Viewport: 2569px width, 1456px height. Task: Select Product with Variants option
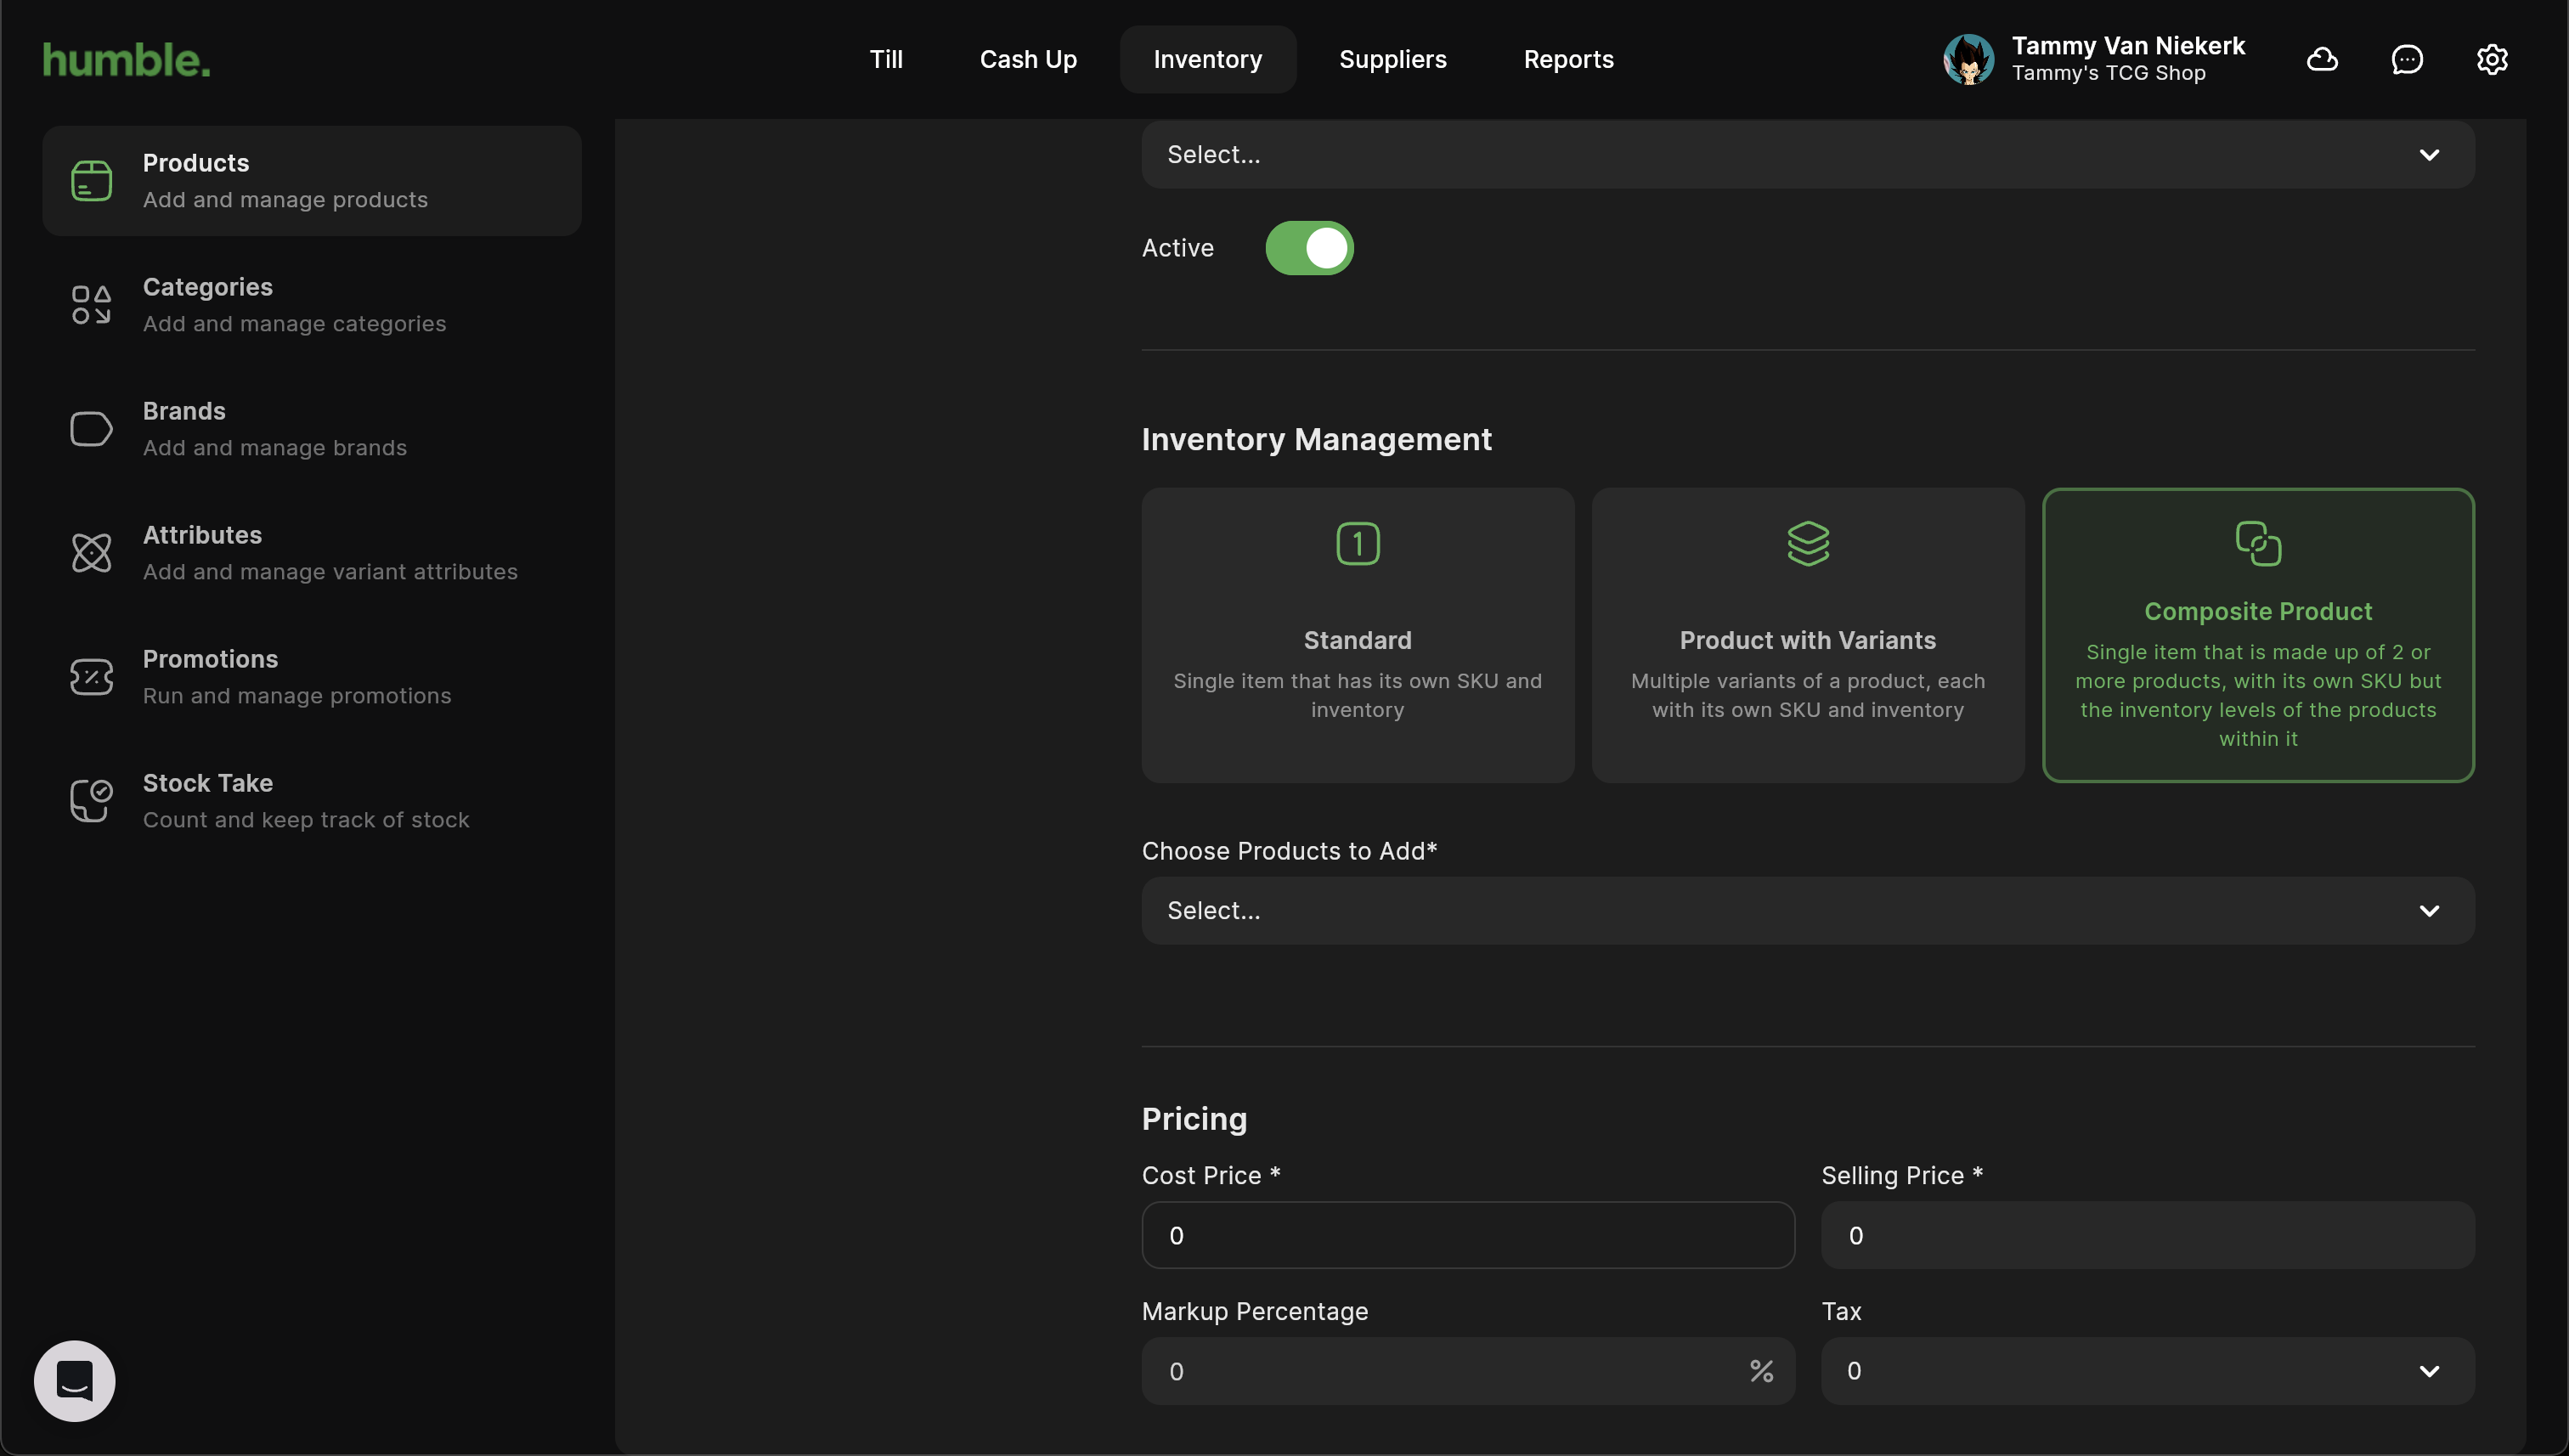[1807, 635]
